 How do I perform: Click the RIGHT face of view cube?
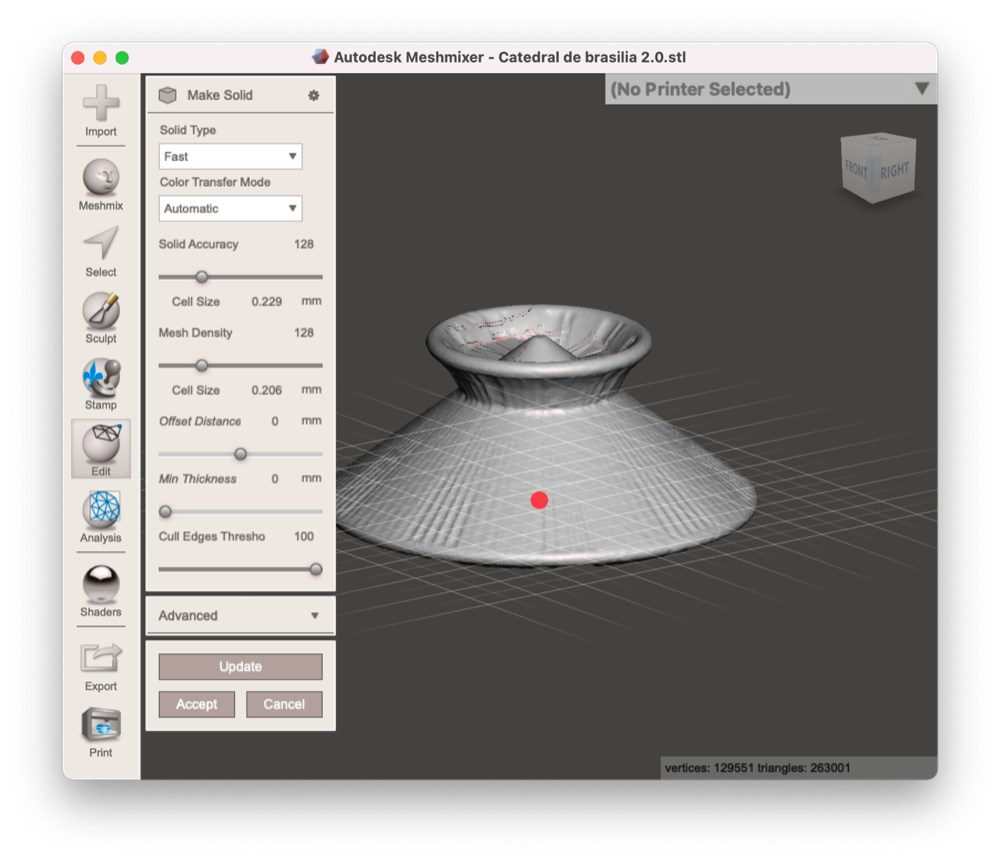click(894, 171)
